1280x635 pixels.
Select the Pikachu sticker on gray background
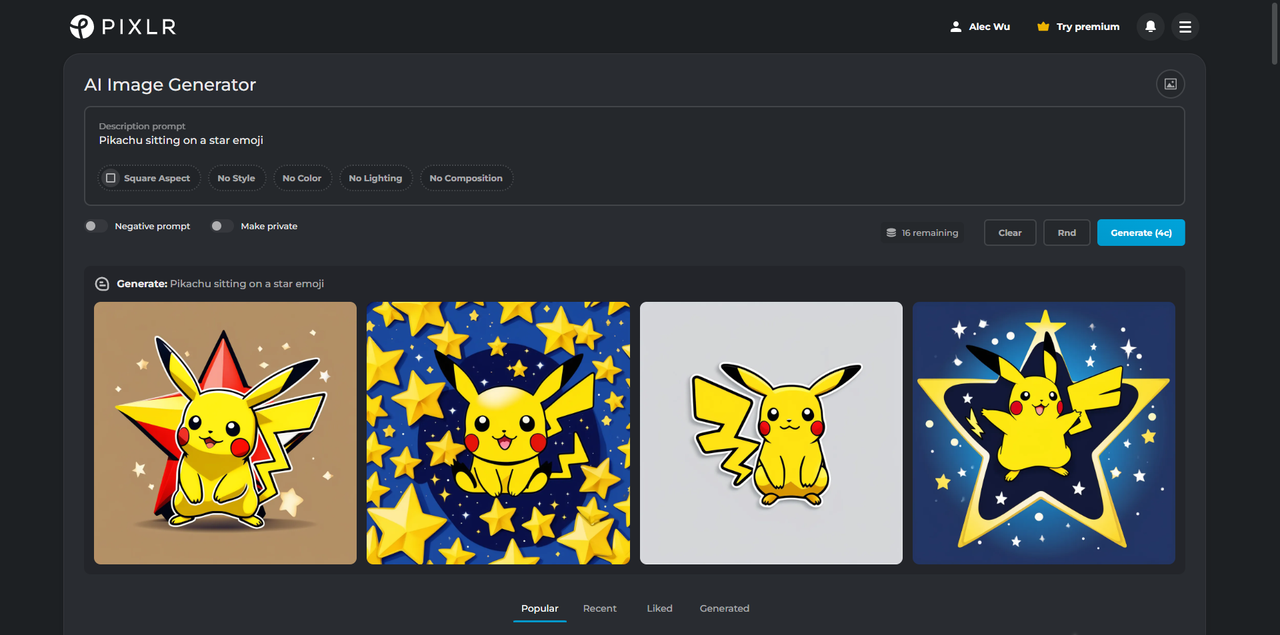click(771, 433)
